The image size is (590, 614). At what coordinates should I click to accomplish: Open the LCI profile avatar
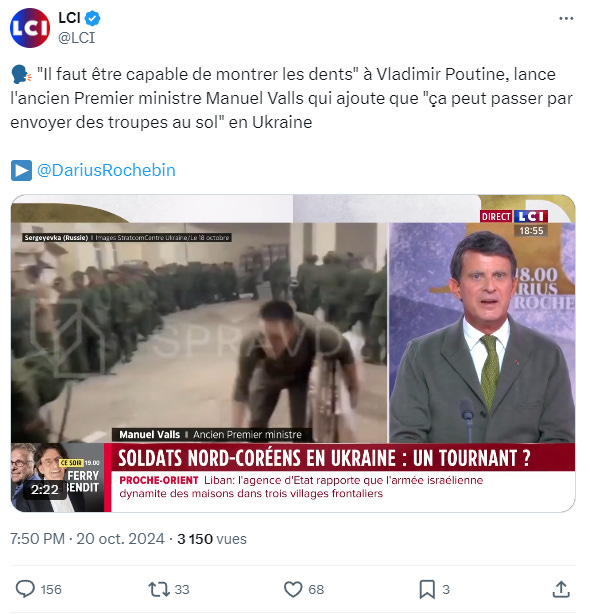coord(30,28)
